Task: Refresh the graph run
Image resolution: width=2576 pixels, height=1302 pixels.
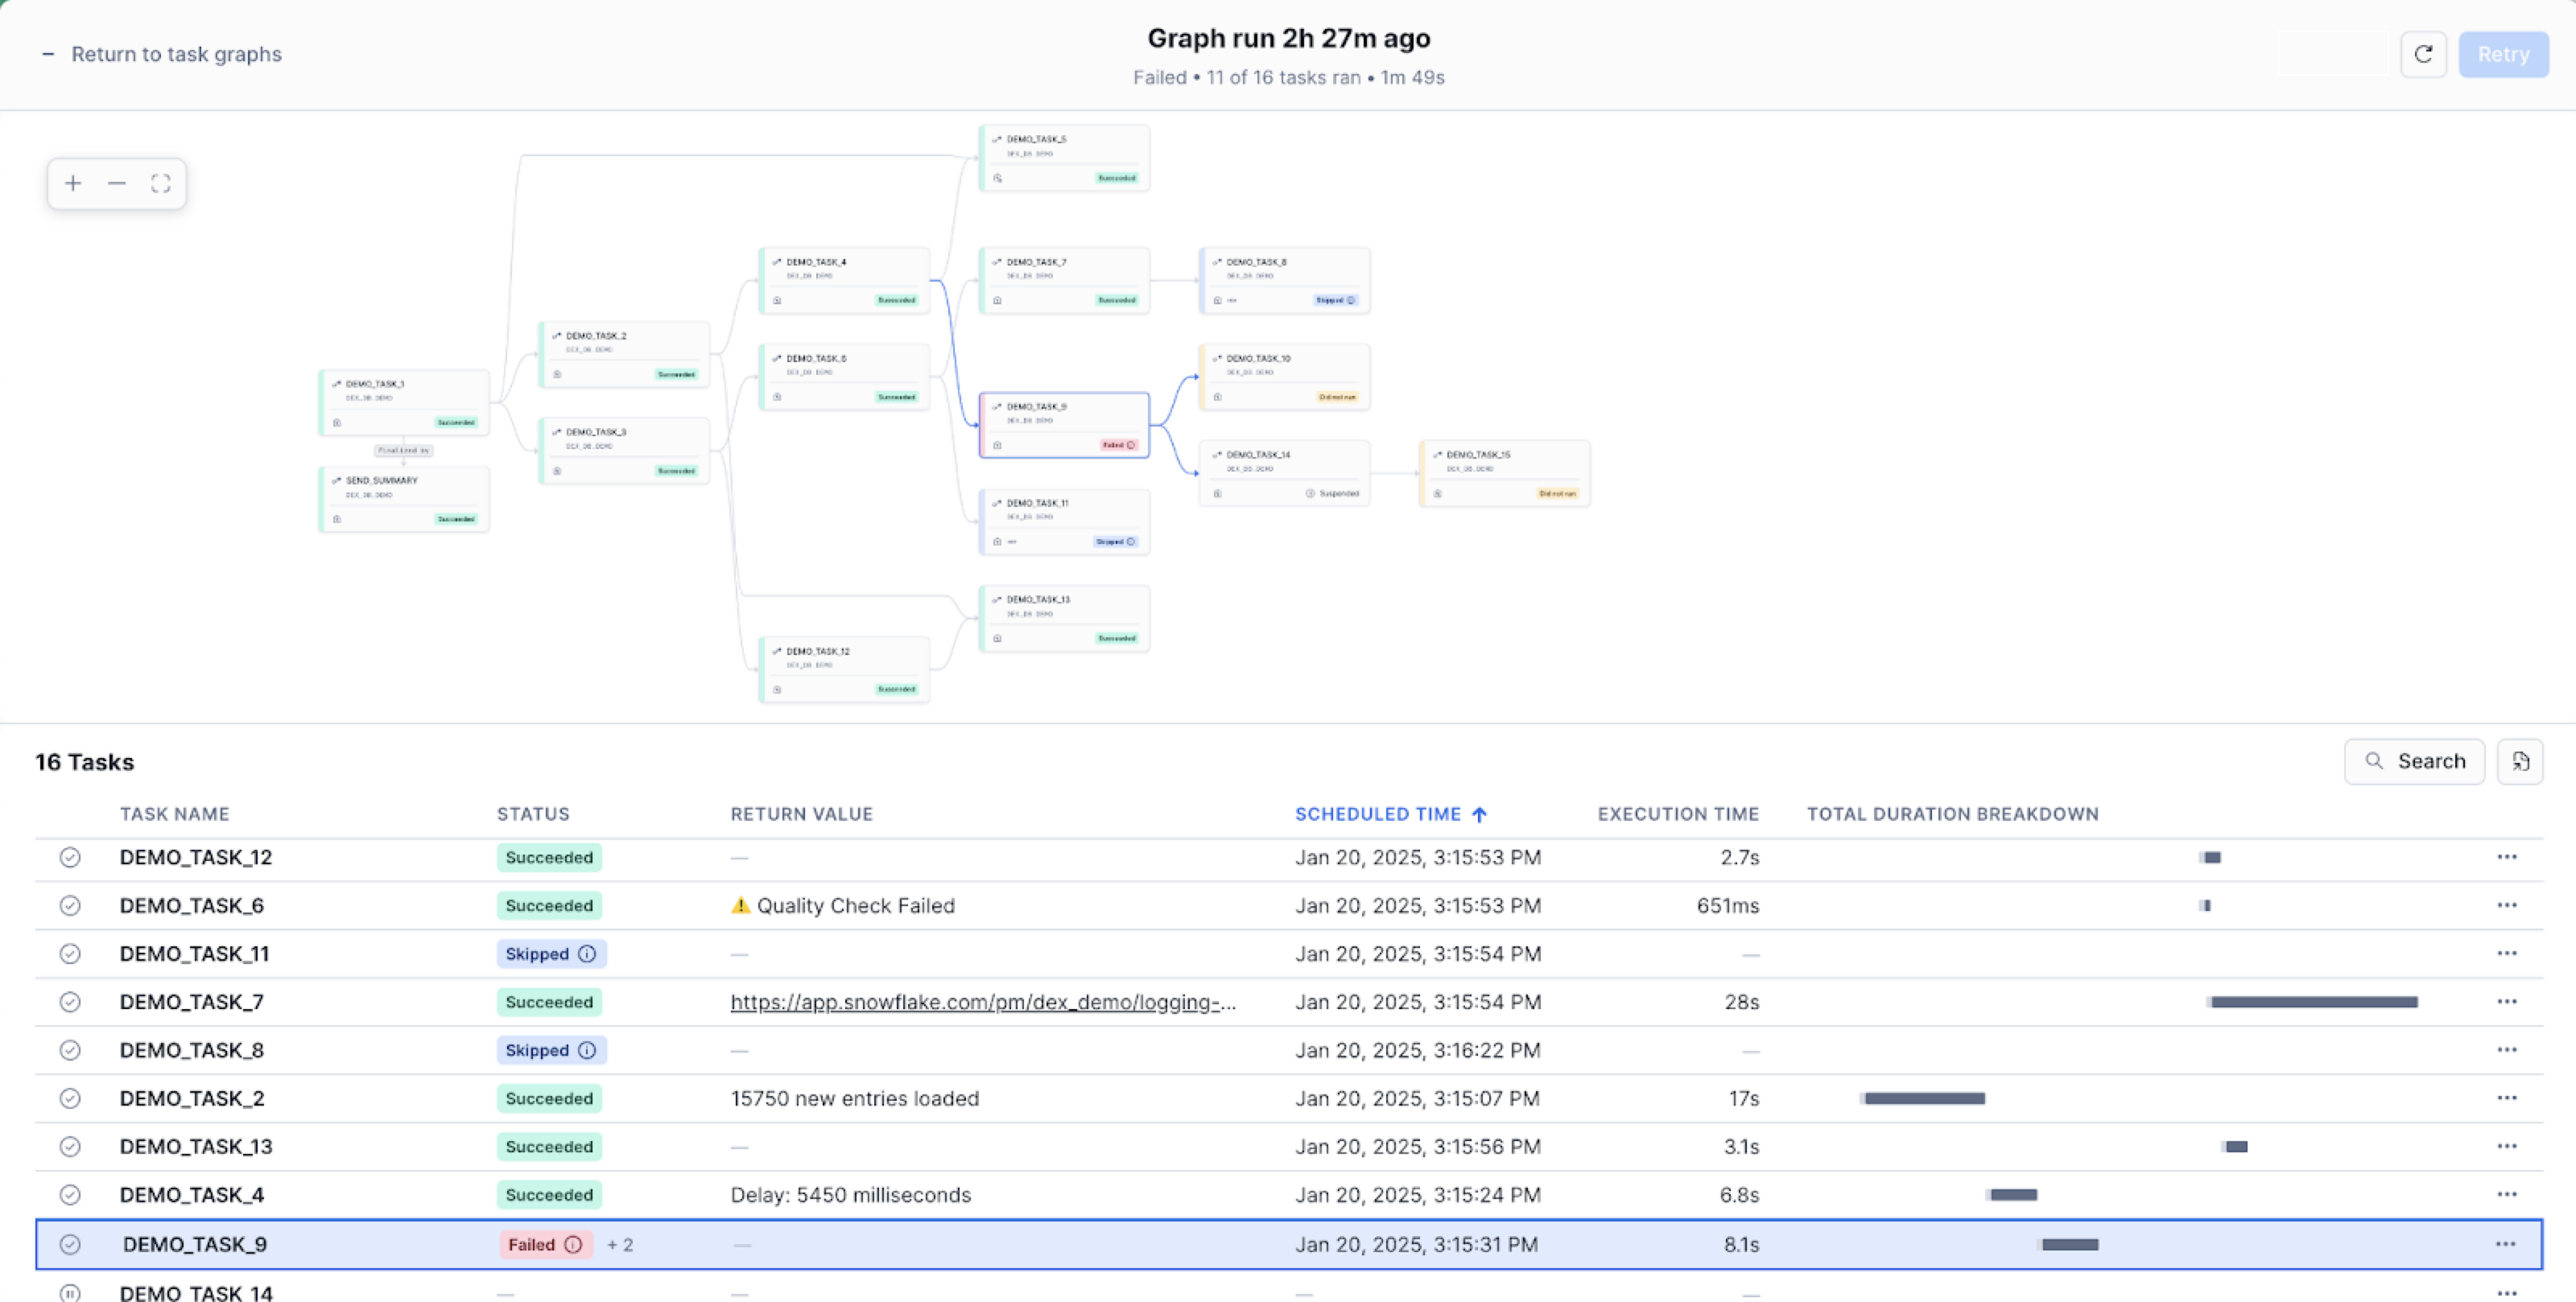Action: click(2423, 54)
